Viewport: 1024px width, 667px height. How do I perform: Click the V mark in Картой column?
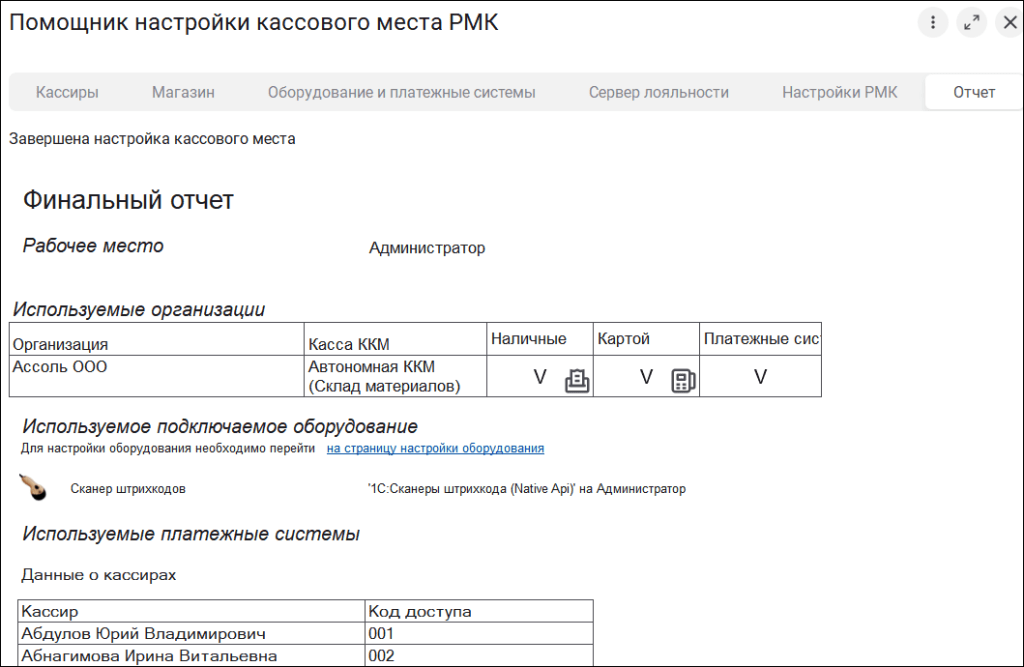[646, 377]
